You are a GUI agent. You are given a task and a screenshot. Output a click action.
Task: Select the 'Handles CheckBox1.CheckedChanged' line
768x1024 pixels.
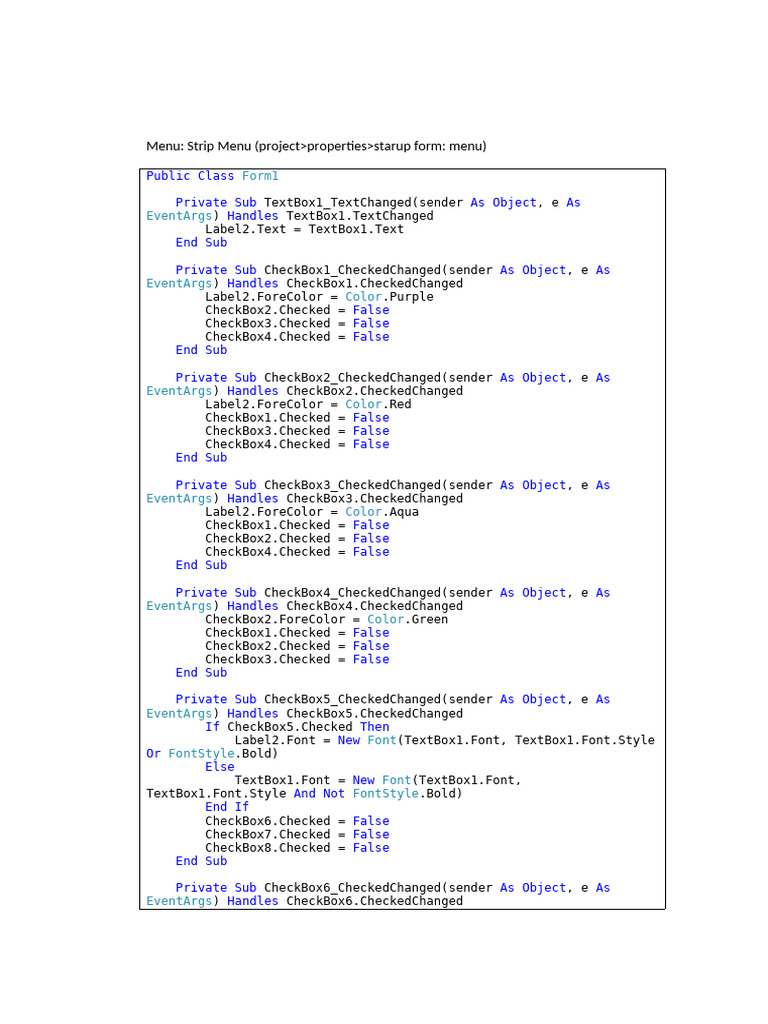[304, 283]
